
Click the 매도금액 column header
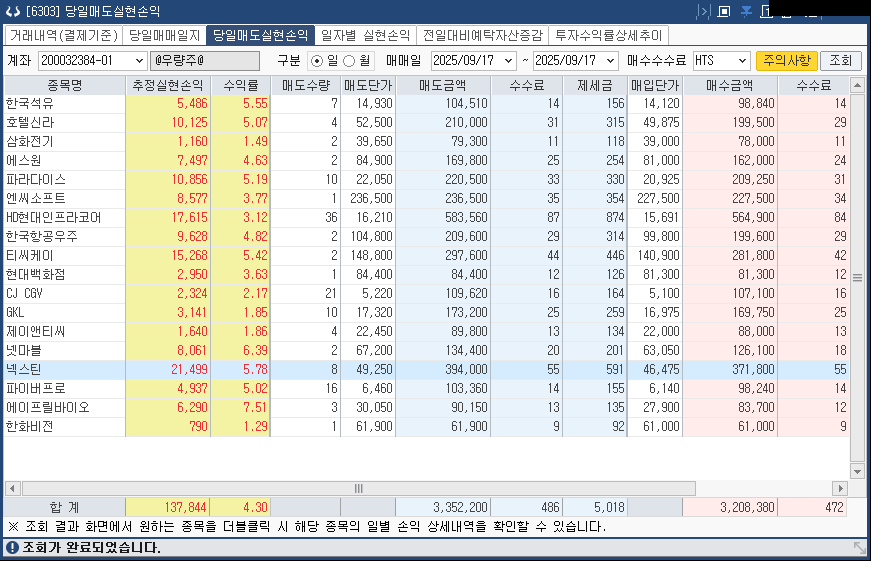(x=443, y=86)
